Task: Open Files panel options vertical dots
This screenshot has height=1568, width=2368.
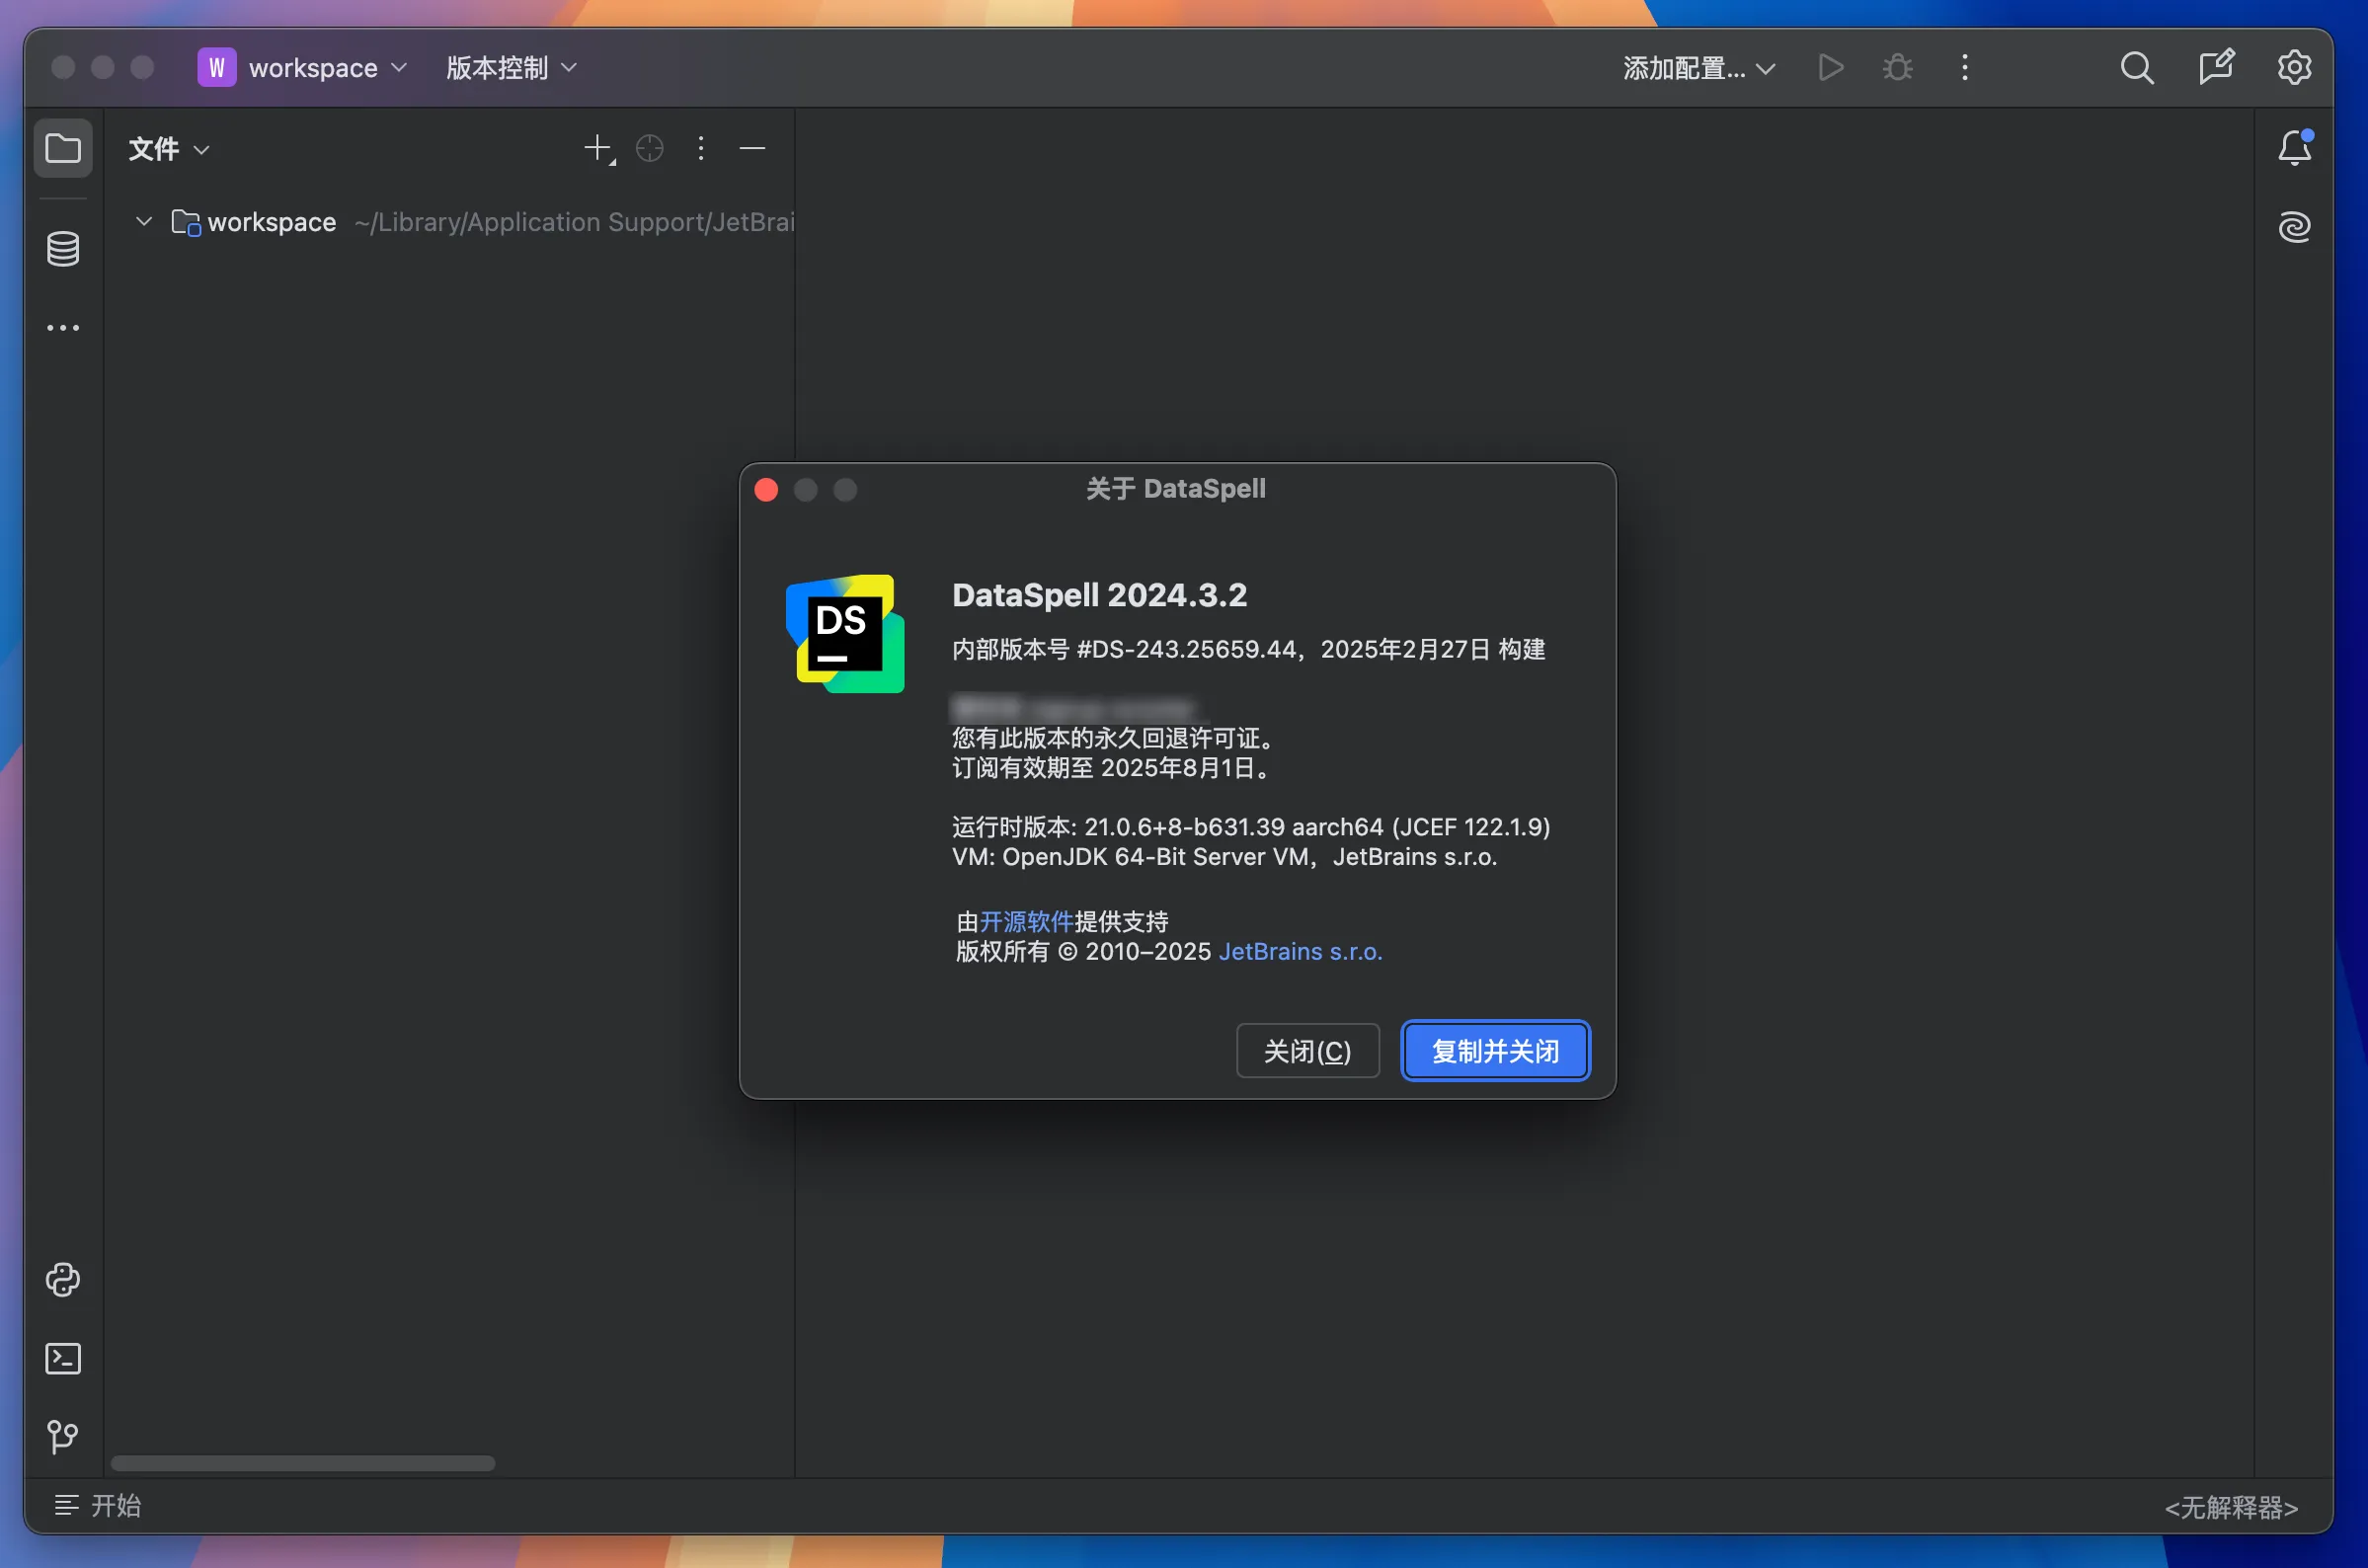Action: (701, 149)
